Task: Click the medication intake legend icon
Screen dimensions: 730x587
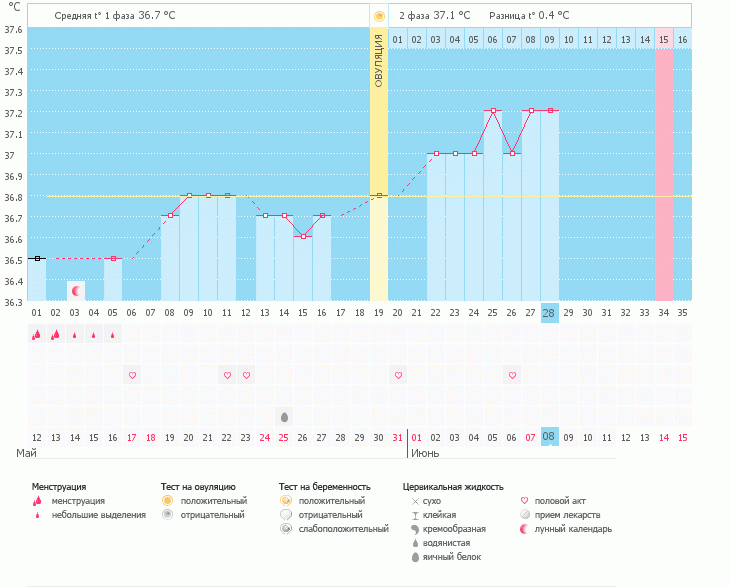Action: [x=527, y=515]
